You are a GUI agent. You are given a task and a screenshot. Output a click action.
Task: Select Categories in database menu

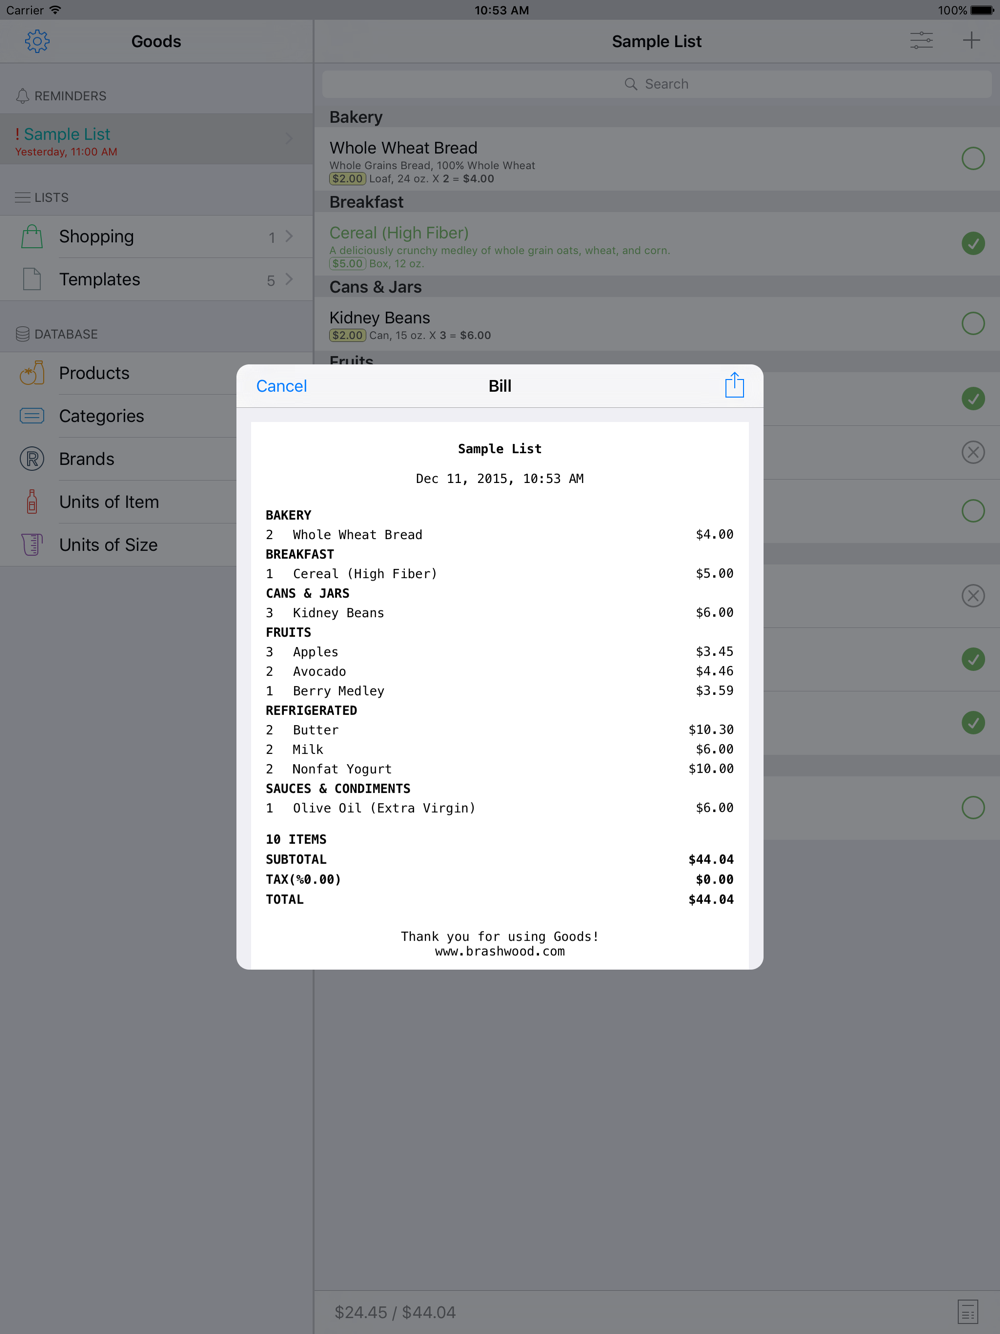(101, 416)
